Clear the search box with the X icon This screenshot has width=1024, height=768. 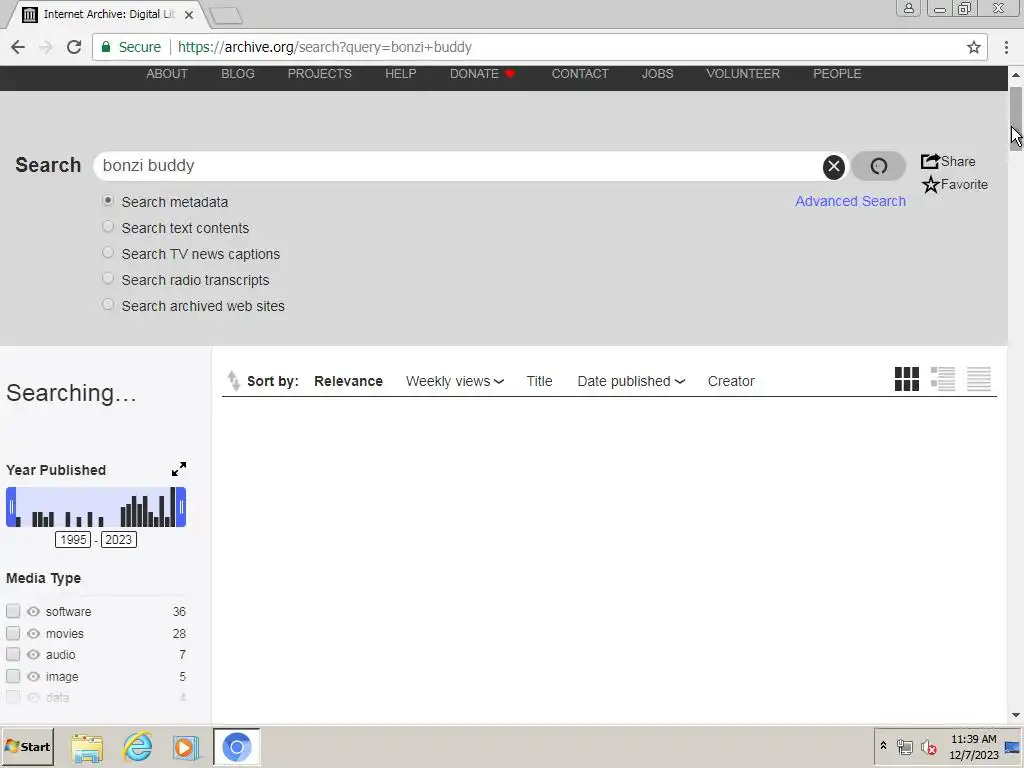coord(833,167)
